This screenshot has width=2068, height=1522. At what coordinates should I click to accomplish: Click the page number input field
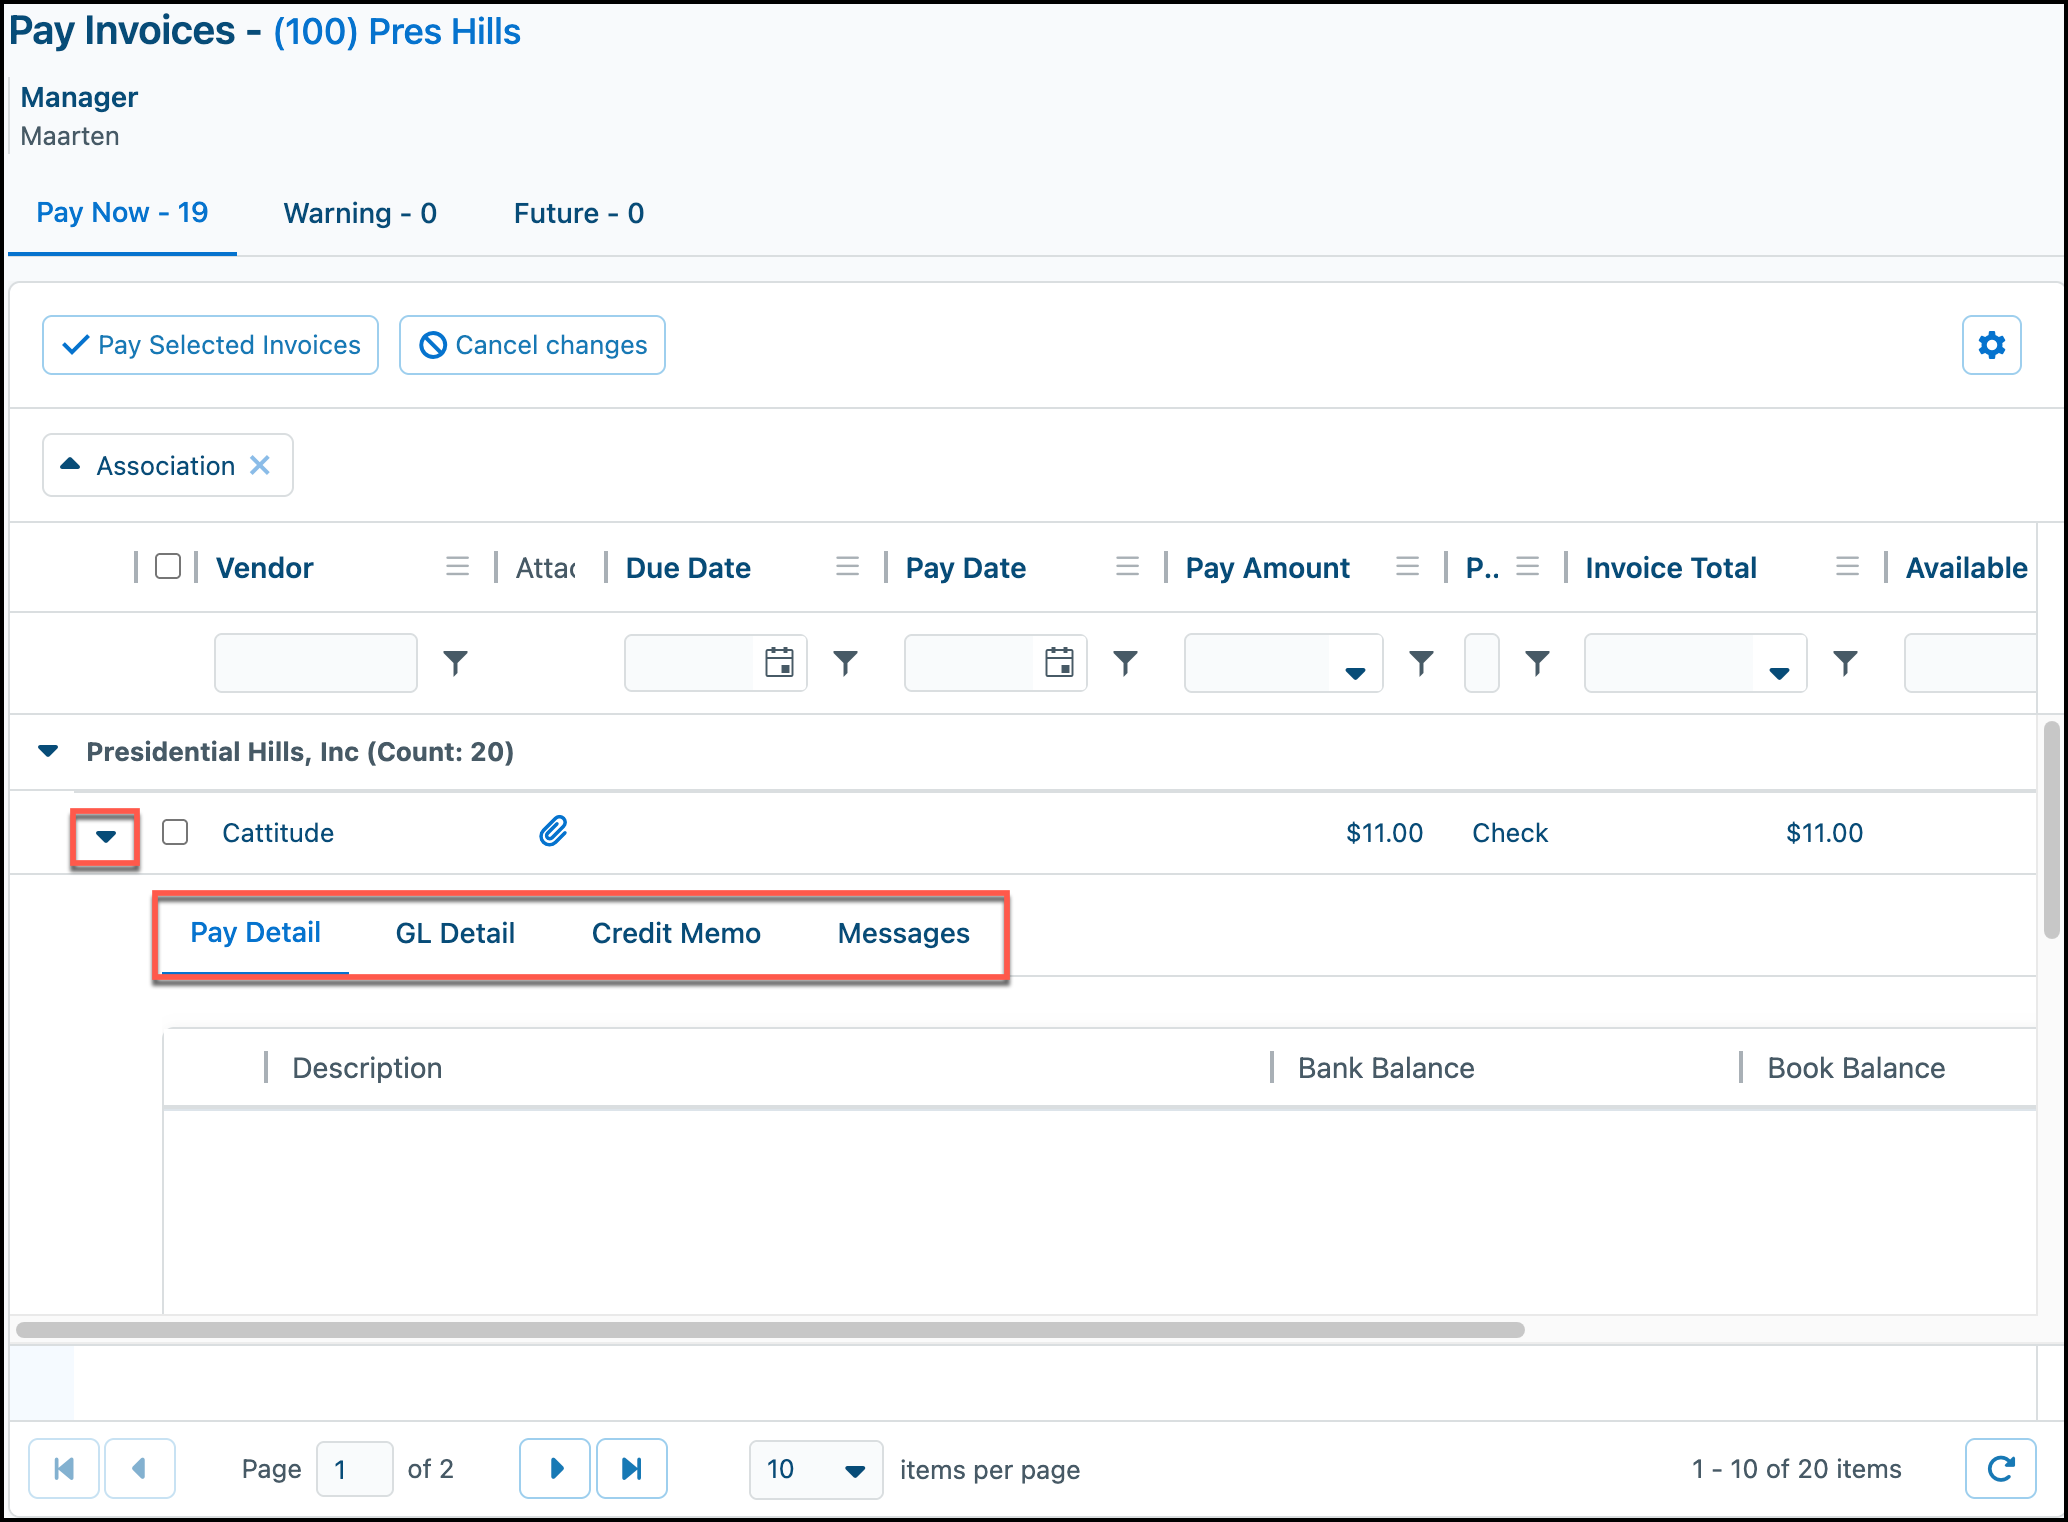point(354,1468)
